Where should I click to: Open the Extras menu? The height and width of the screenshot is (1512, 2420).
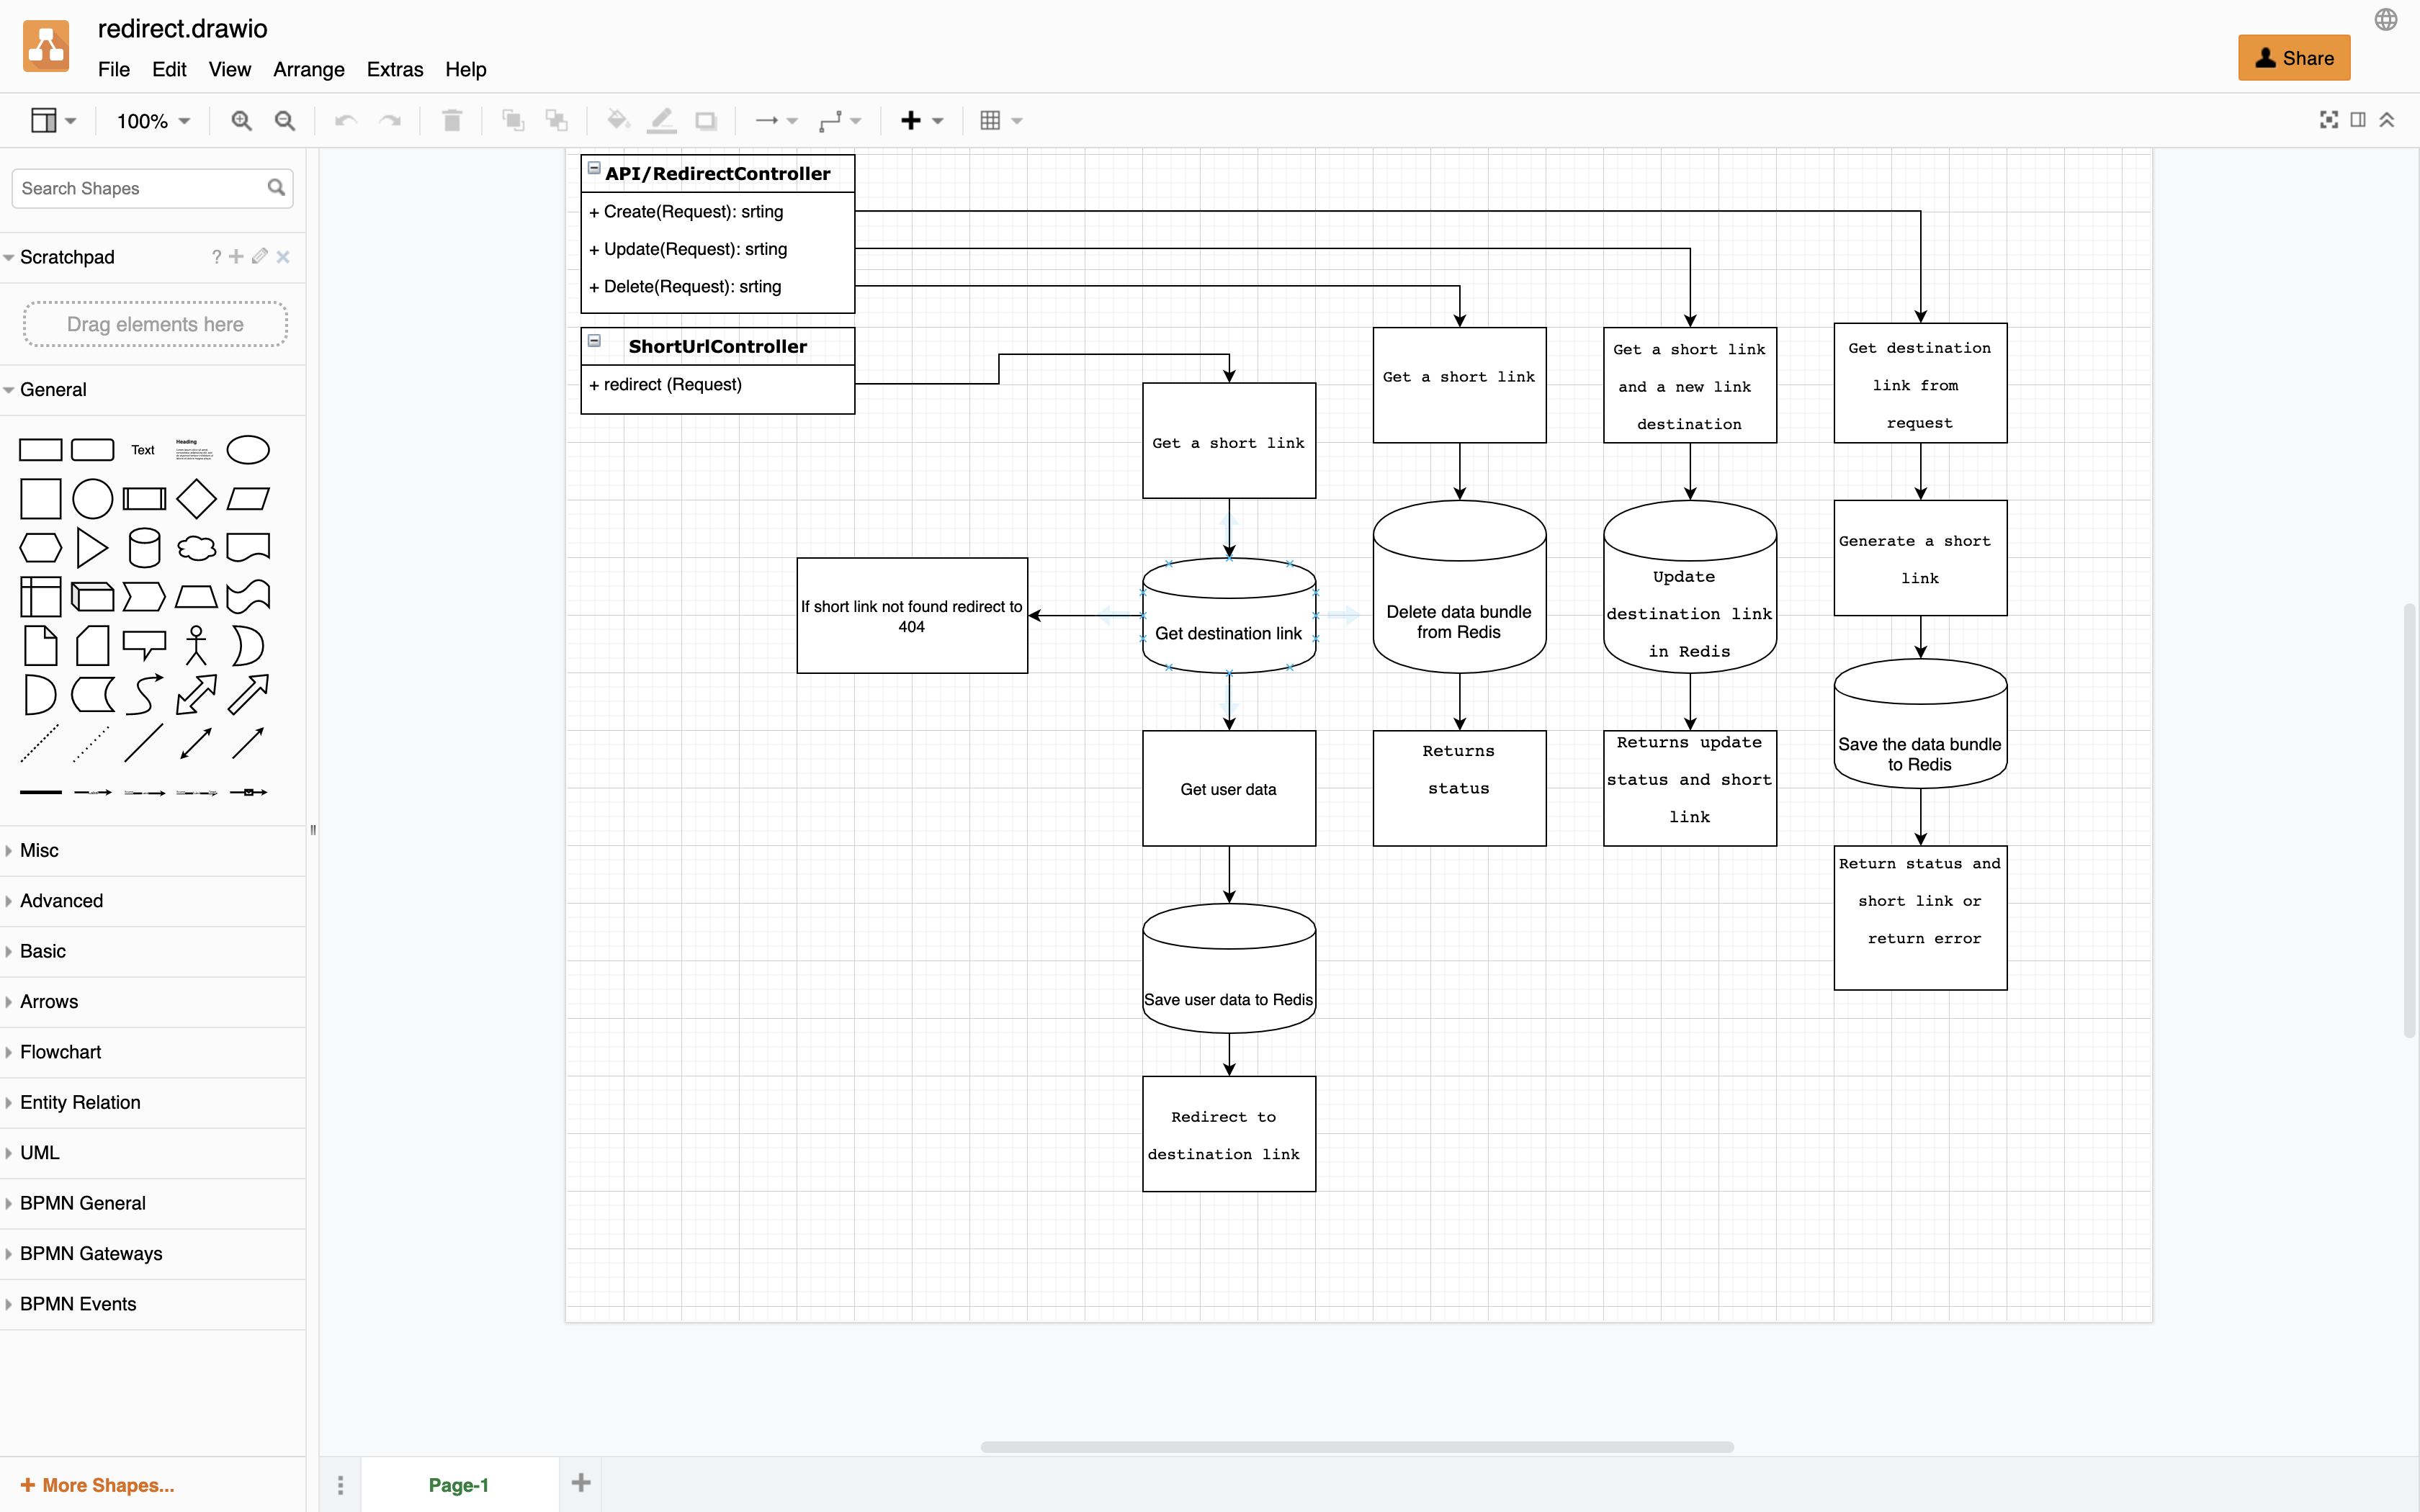(395, 69)
